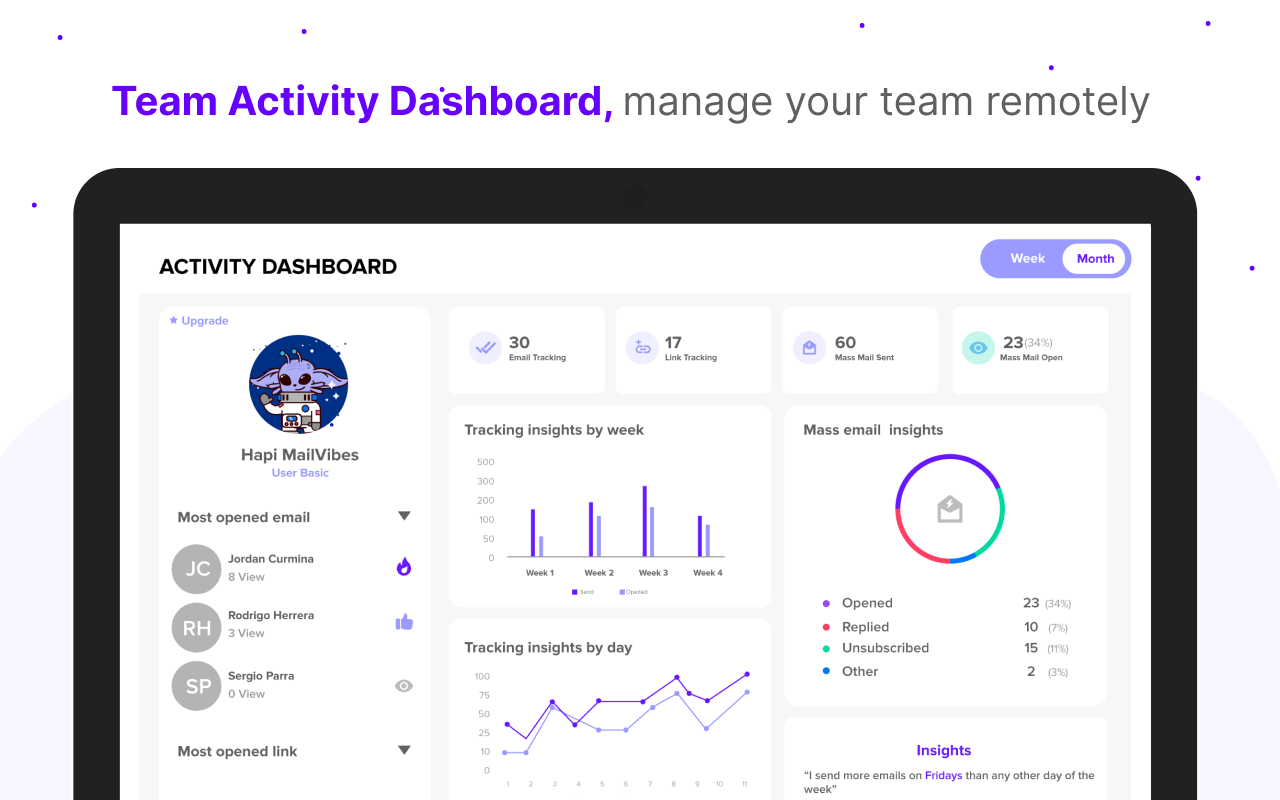Screen dimensions: 1280x800
Task: Click the flame icon beside Jordan Curmina
Action: pyautogui.click(x=404, y=567)
